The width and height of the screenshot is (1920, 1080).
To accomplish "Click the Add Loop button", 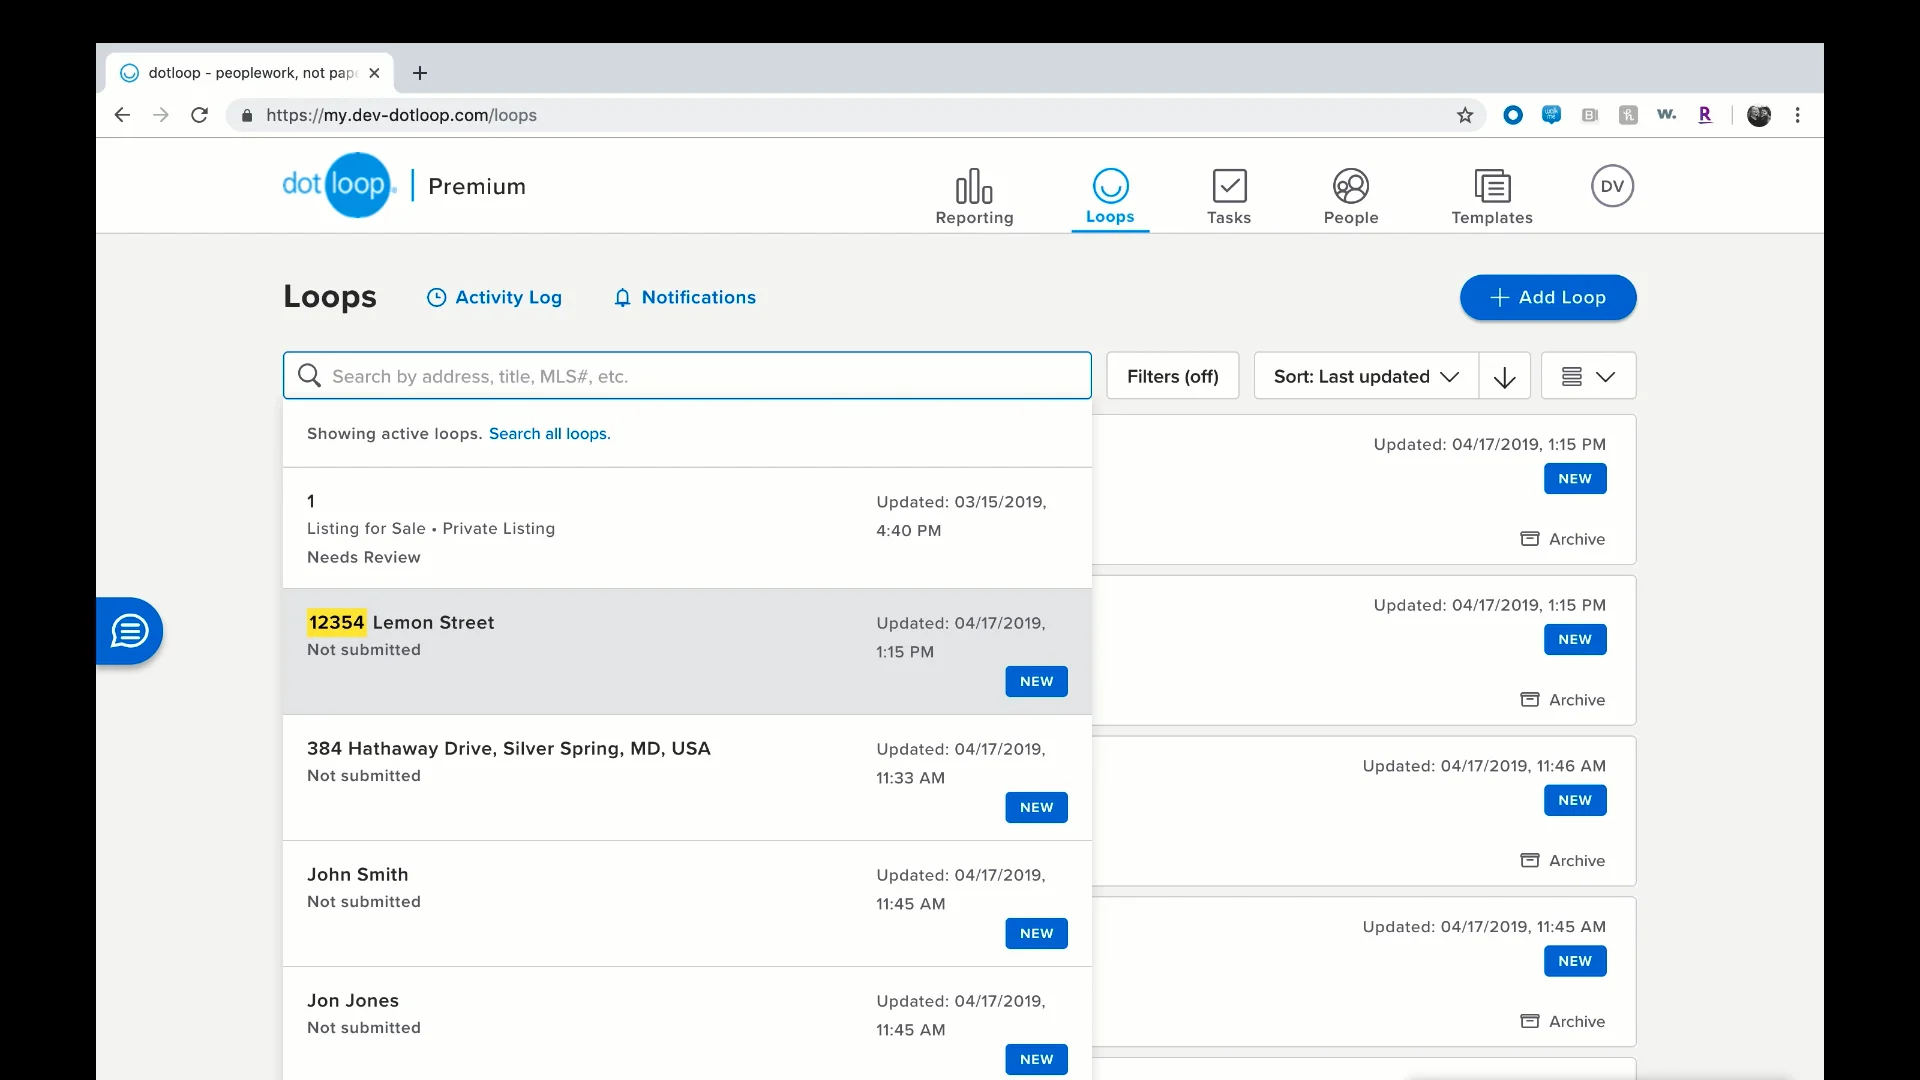I will pyautogui.click(x=1547, y=297).
